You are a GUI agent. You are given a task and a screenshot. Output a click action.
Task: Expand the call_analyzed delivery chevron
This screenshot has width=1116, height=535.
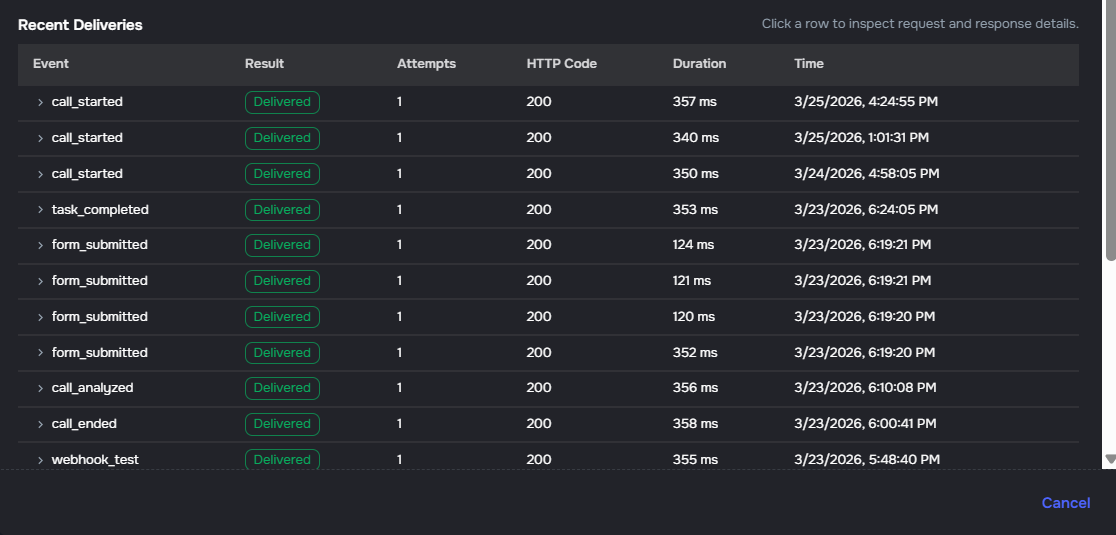click(x=41, y=388)
